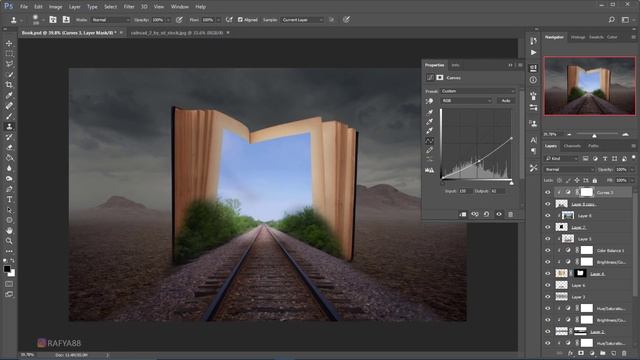Click the Curves Input value field
This screenshot has height=360, width=640.
pyautogui.click(x=464, y=191)
